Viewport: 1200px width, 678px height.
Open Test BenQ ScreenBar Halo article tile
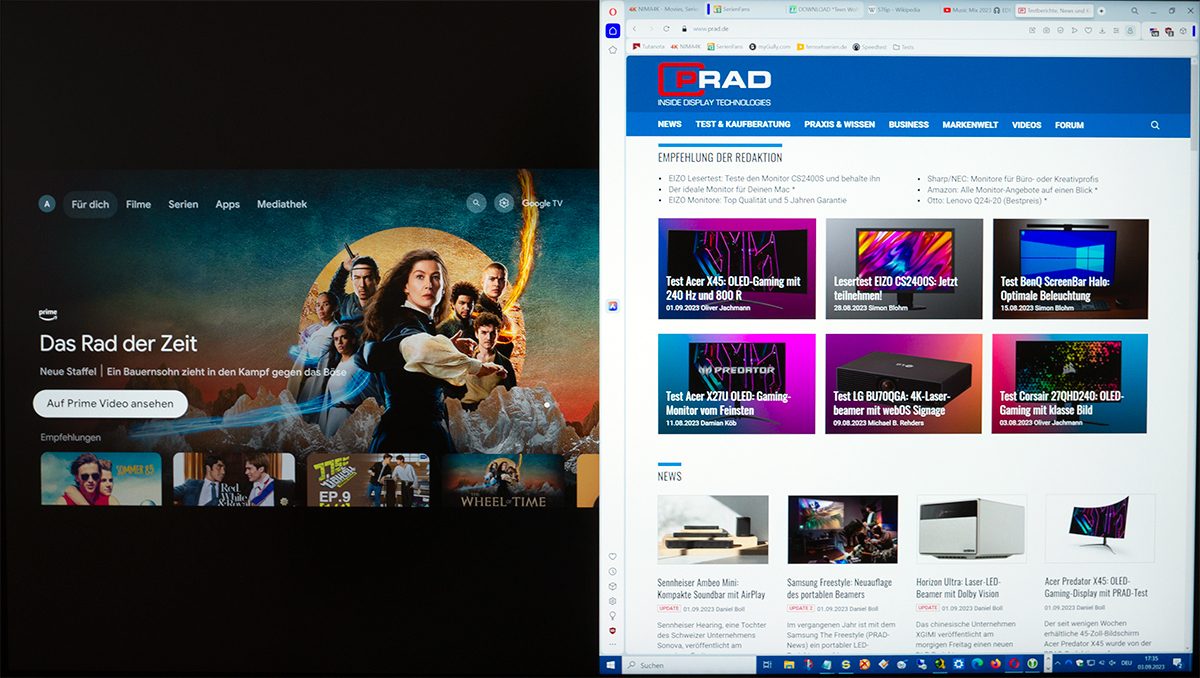click(1070, 268)
